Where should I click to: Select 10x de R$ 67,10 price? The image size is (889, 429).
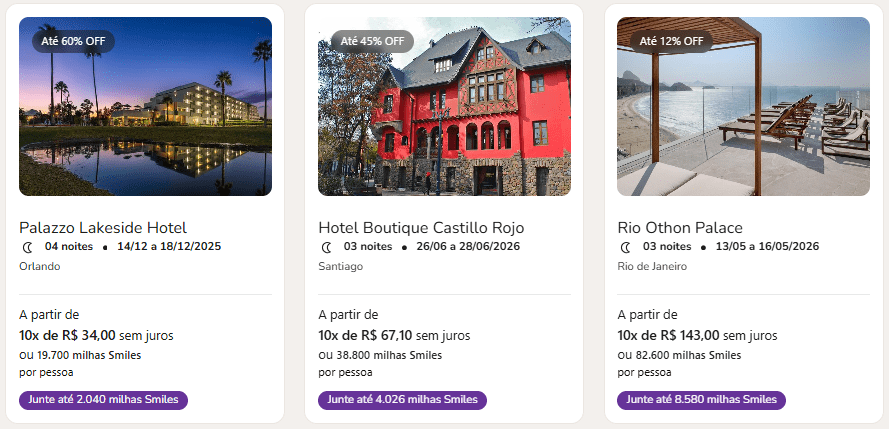(365, 335)
